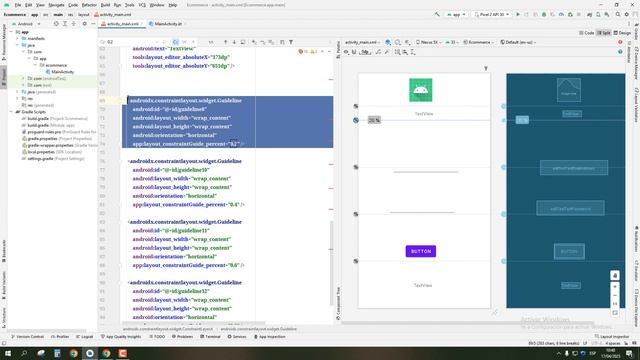Click the default margins 0dp button
This screenshot has height=360, width=640.
click(365, 52)
